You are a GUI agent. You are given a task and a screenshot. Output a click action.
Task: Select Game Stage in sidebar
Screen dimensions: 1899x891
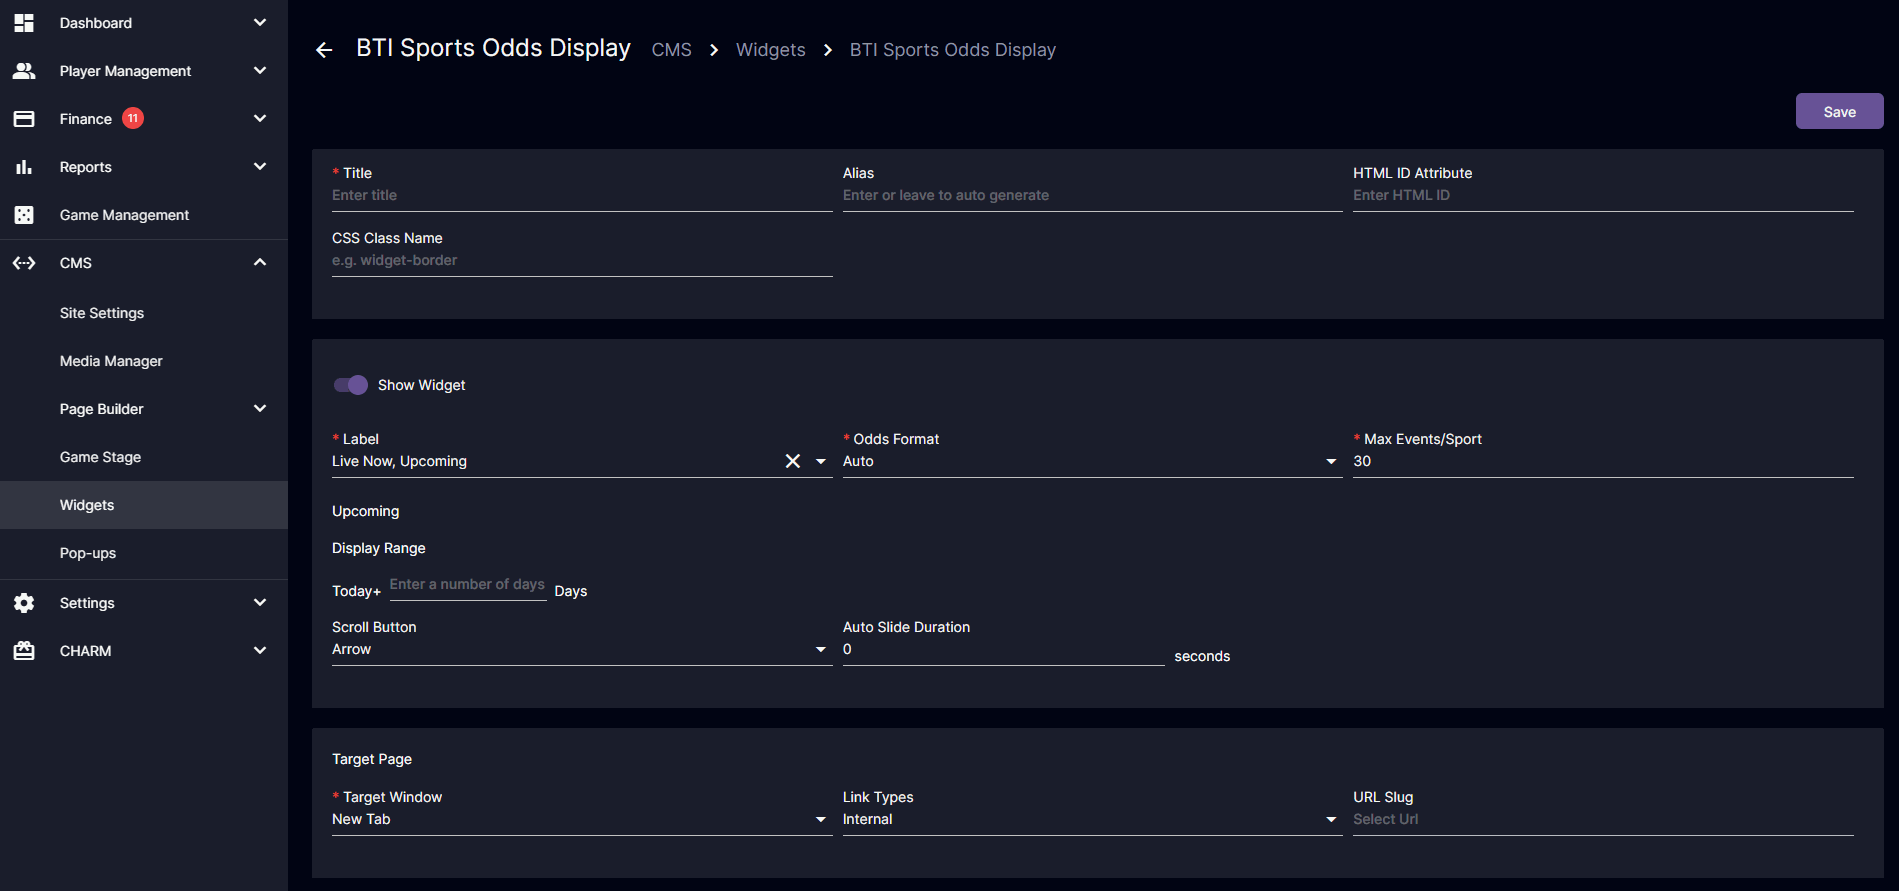pyautogui.click(x=100, y=457)
